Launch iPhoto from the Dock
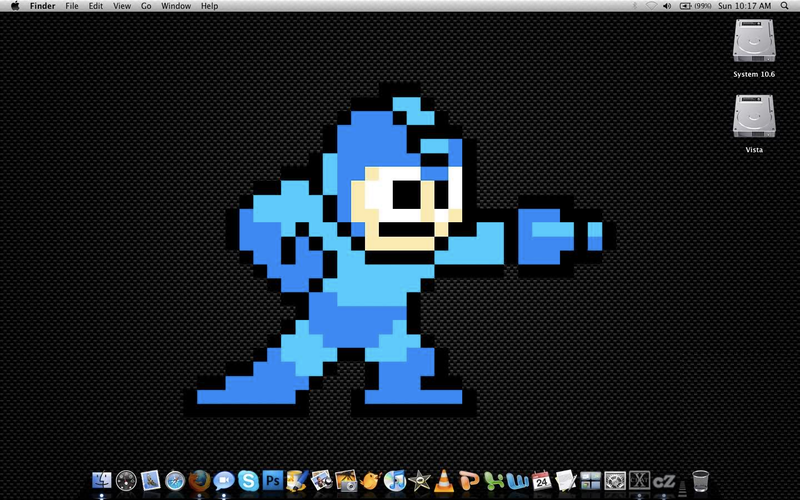Screen dimensions: 800x500 tap(346, 481)
